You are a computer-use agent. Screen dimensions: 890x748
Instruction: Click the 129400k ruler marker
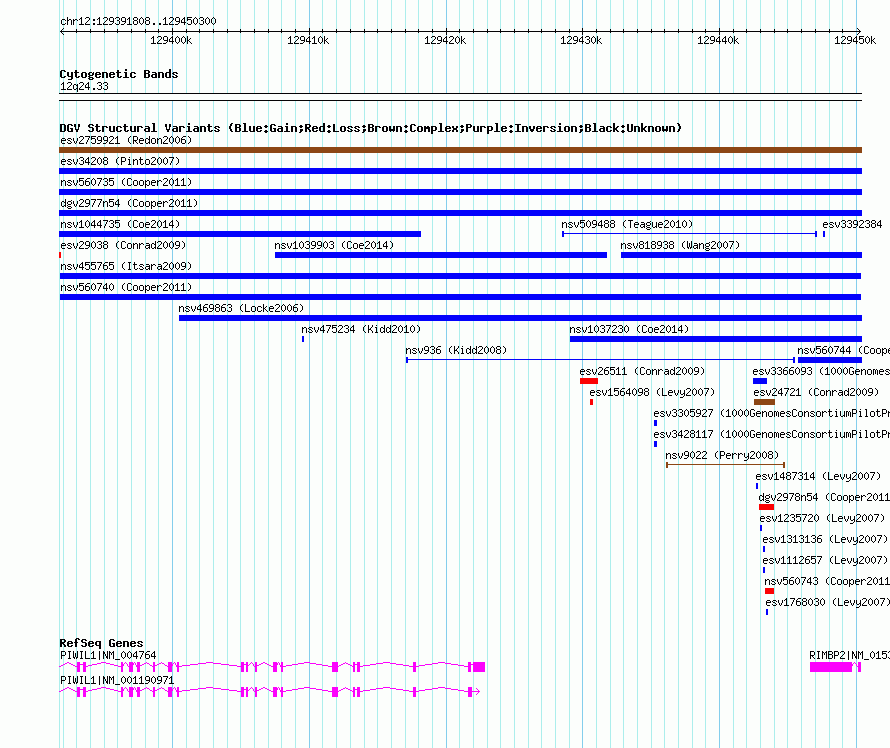click(x=171, y=40)
